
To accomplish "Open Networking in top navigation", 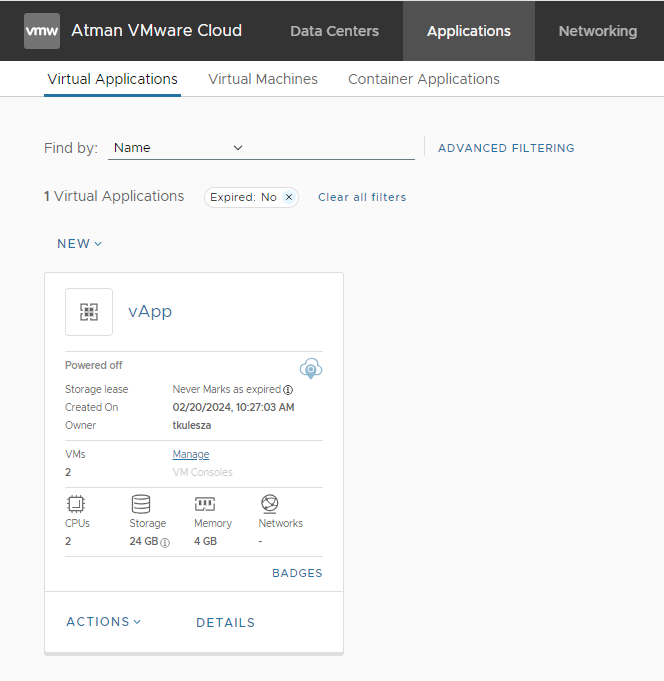I will (x=597, y=31).
